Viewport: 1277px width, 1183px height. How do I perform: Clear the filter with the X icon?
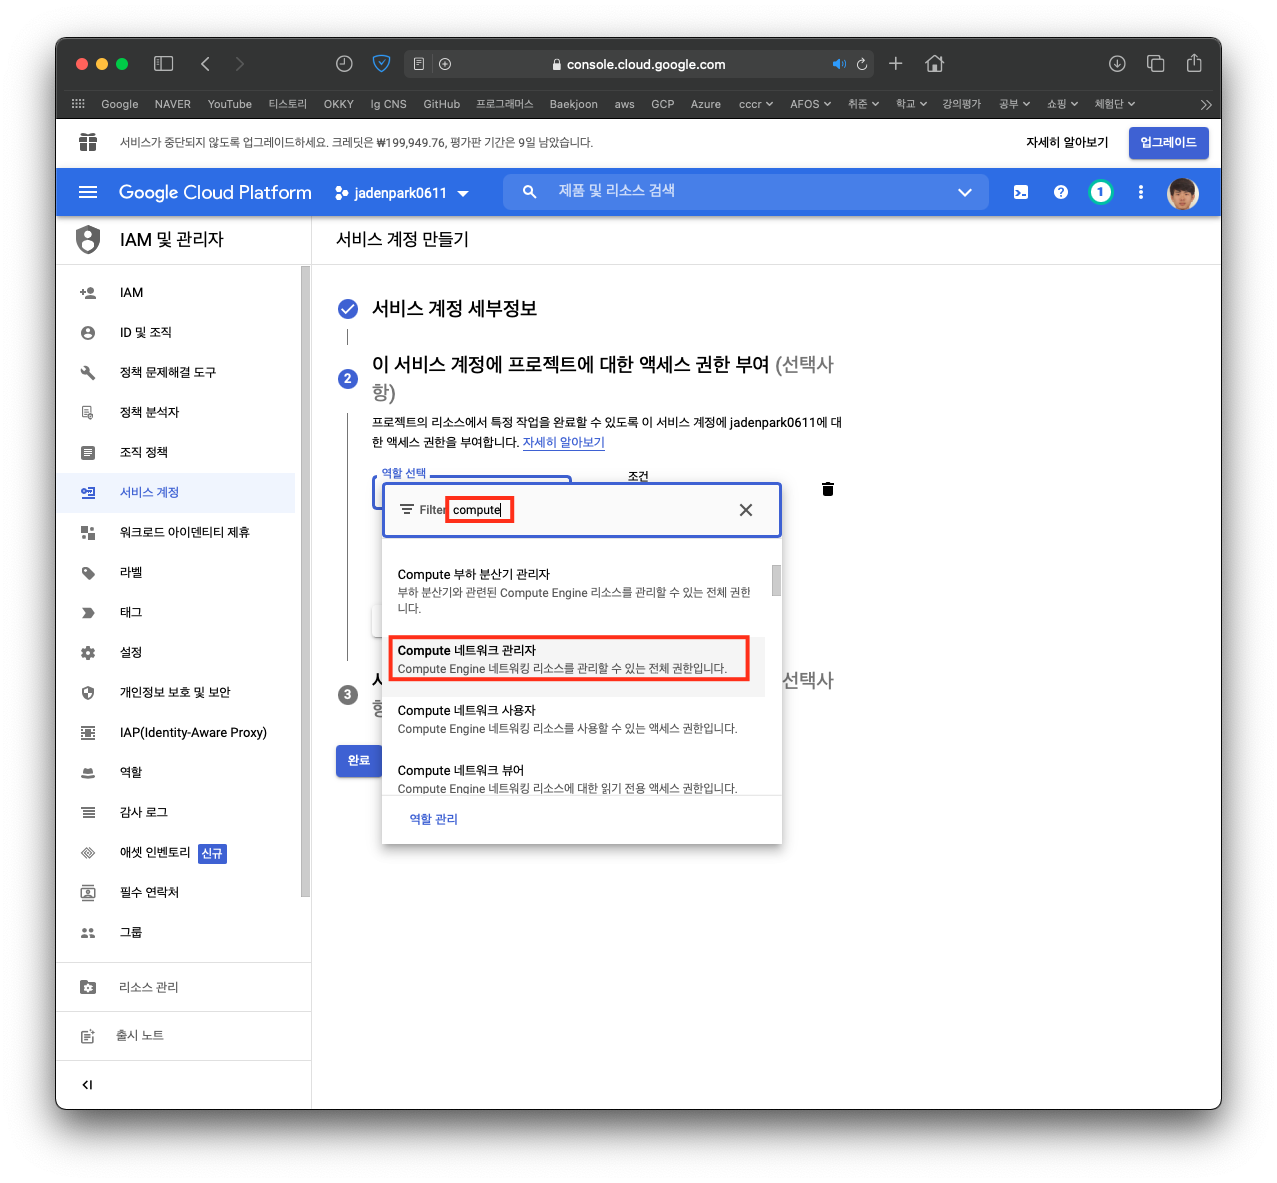[x=746, y=510]
